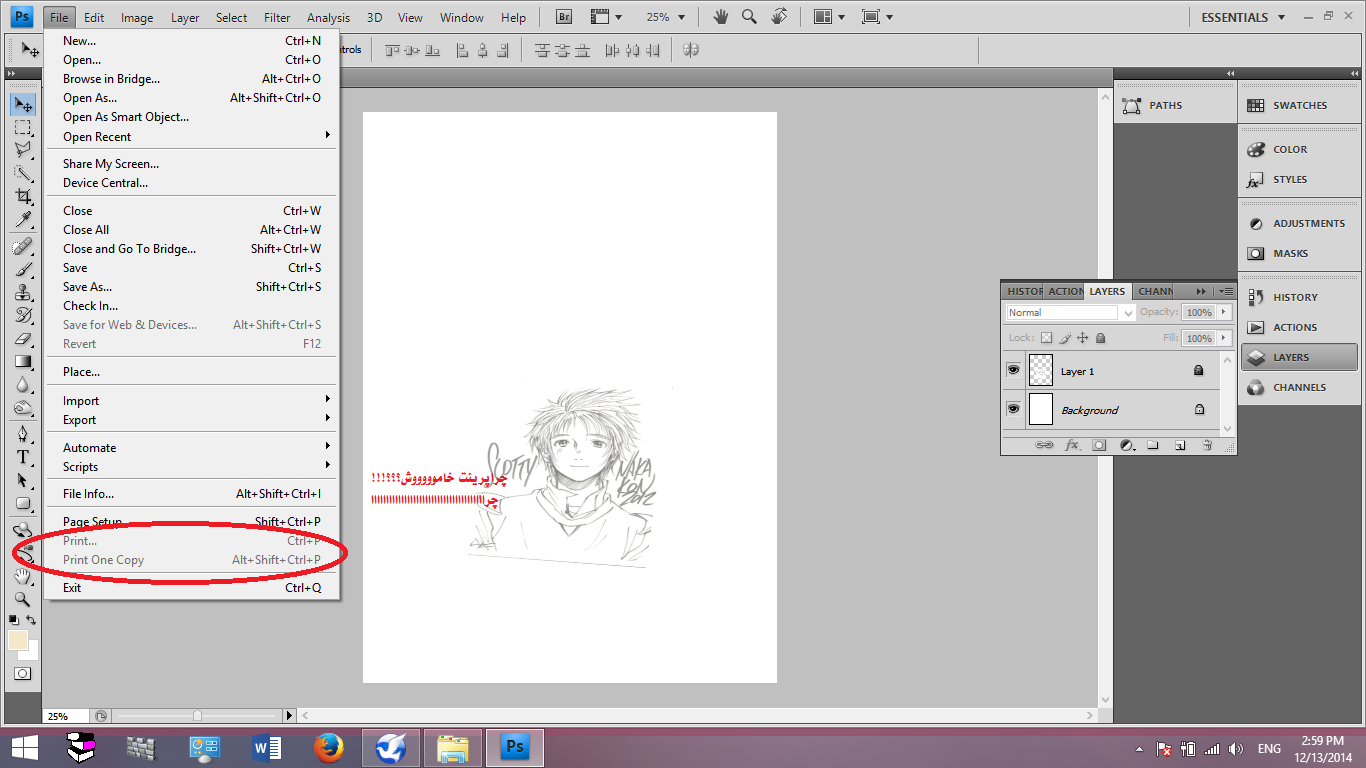Create new adjustment layer dropdown icon

[1126, 445]
